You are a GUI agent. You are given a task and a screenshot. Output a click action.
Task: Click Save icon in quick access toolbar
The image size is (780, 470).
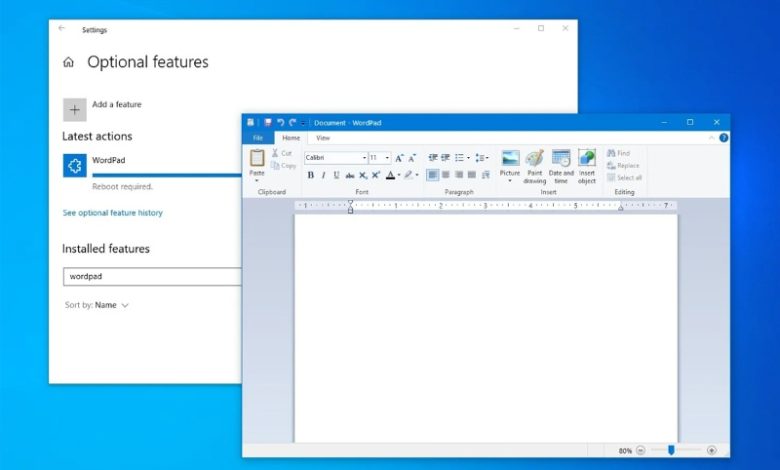pos(268,122)
